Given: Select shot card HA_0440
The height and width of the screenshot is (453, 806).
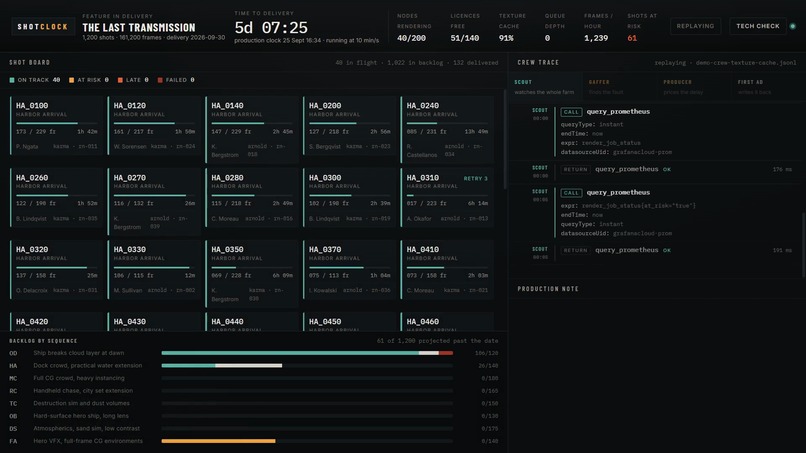Looking at the screenshot, I should [252, 322].
